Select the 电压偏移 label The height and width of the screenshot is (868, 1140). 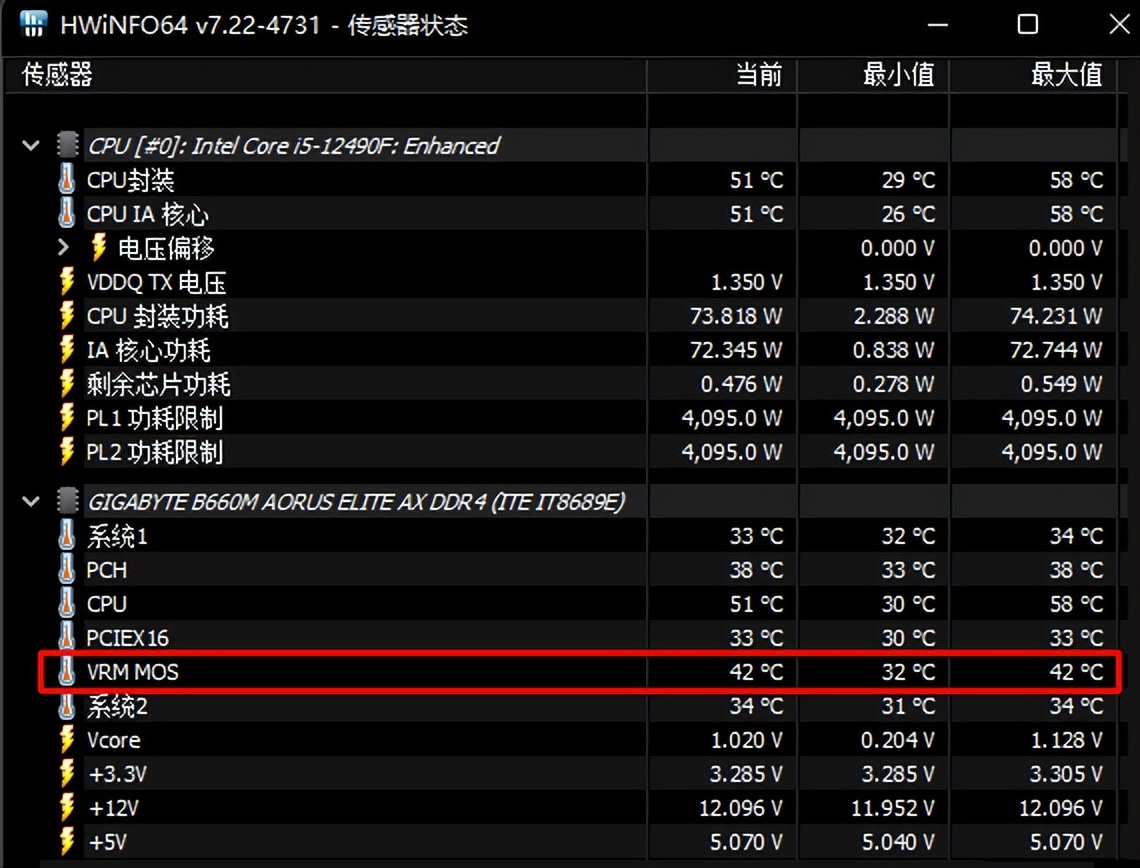point(166,248)
